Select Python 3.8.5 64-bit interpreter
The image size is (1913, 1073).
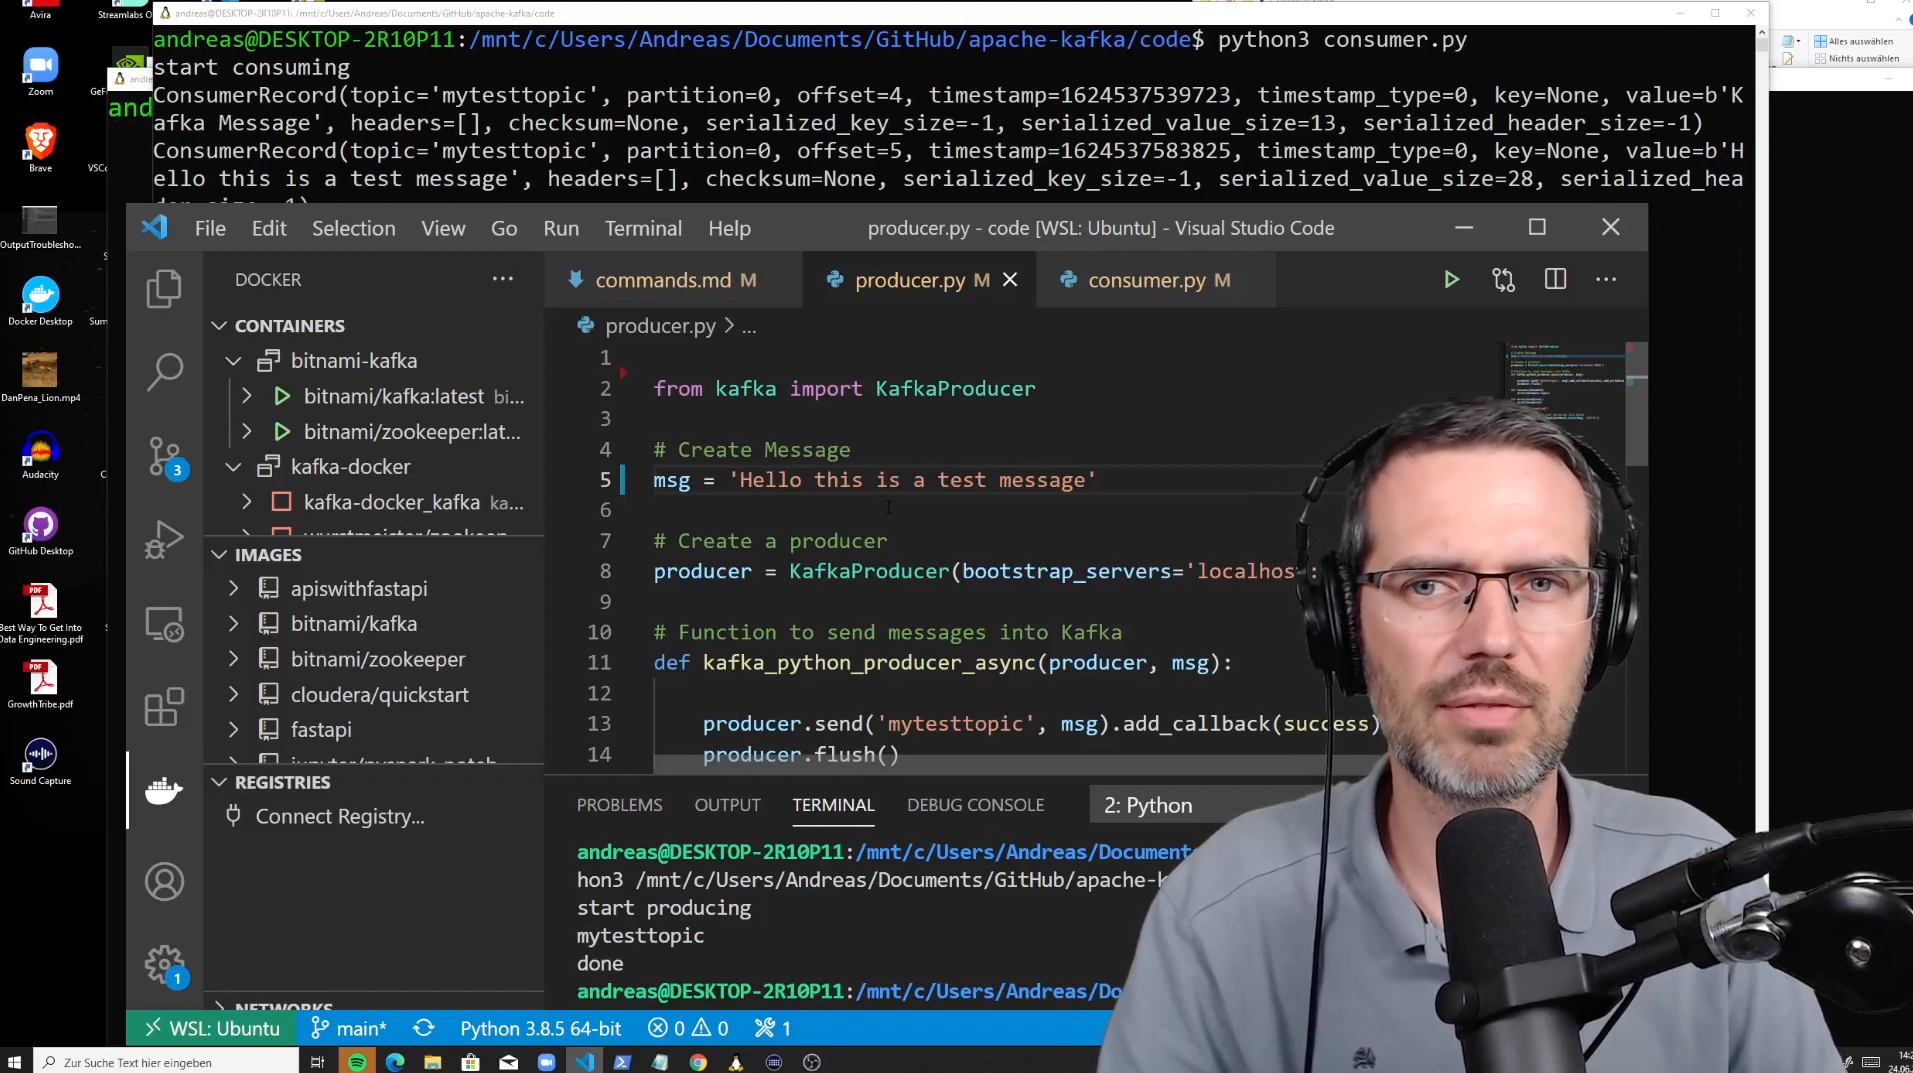541,1028
